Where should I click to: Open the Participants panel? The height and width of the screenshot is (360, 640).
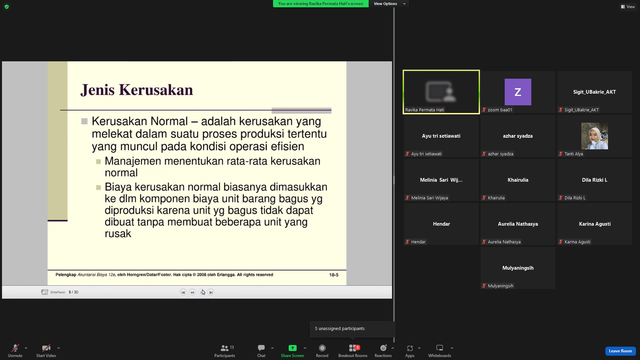coord(224,350)
